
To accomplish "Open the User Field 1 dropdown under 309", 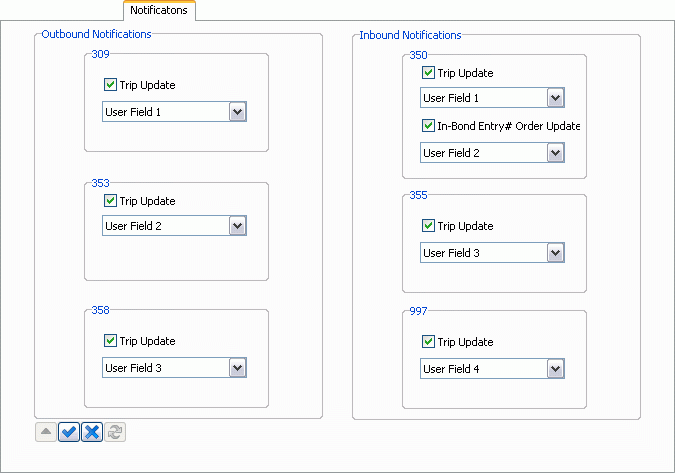I will pos(238,112).
